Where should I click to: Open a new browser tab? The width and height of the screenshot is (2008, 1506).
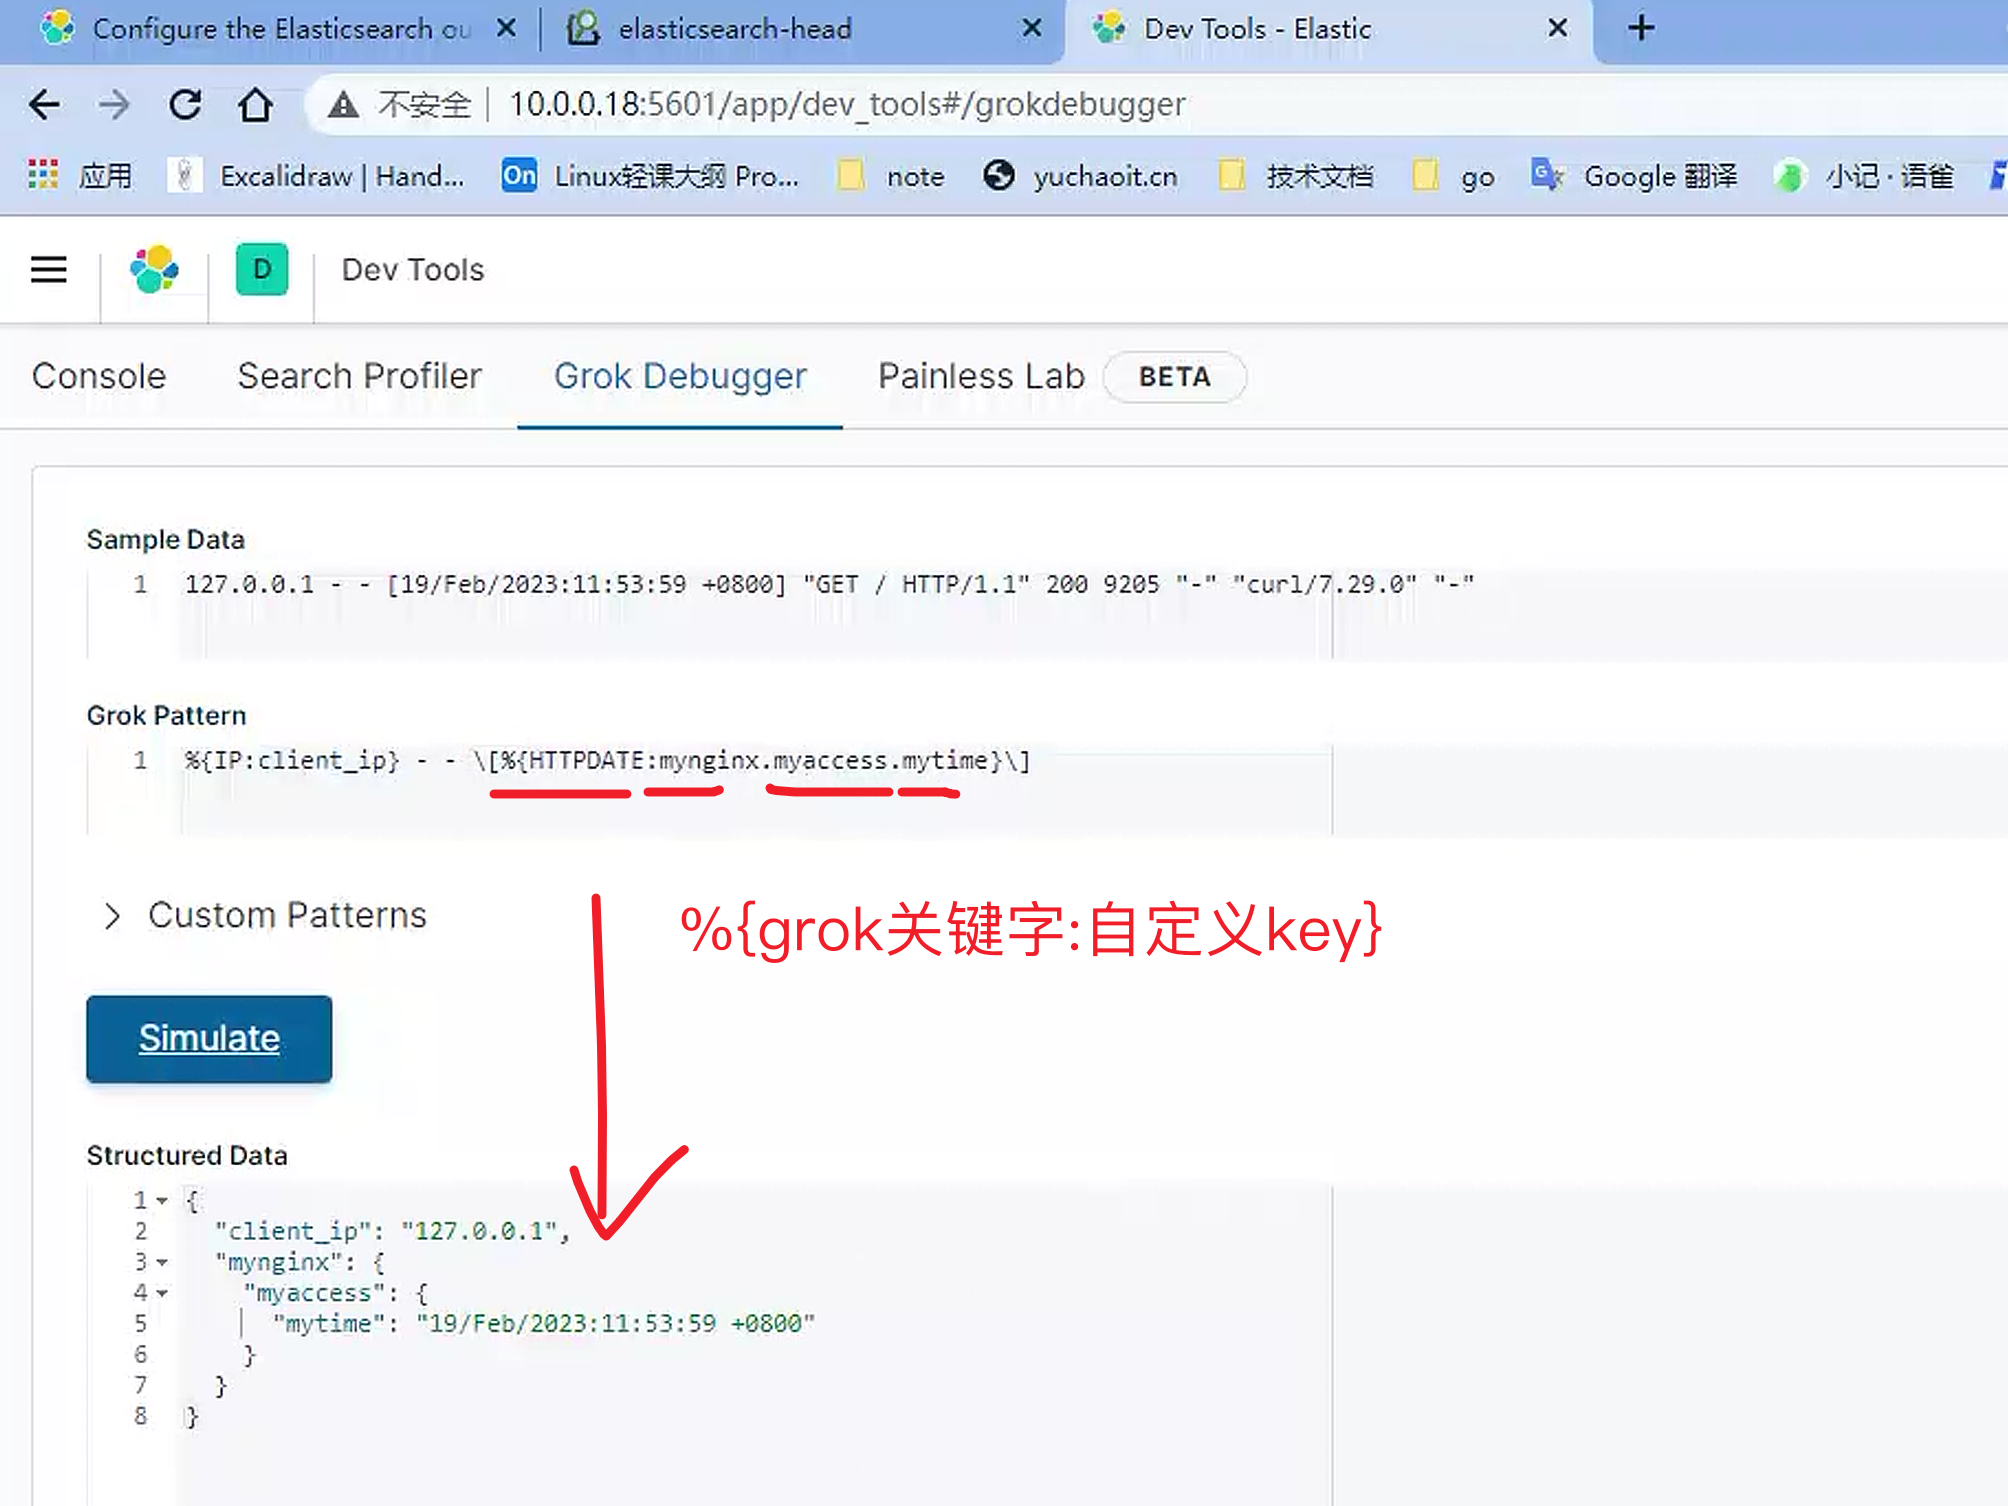click(x=1641, y=28)
